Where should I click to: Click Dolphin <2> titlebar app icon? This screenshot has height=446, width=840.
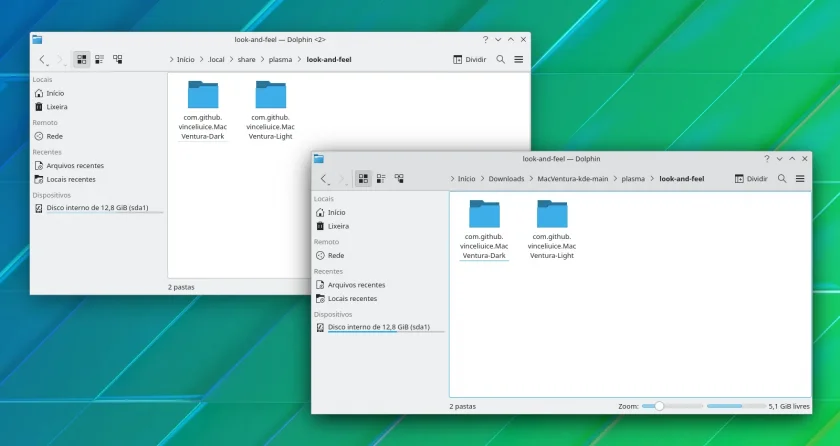click(x=37, y=40)
